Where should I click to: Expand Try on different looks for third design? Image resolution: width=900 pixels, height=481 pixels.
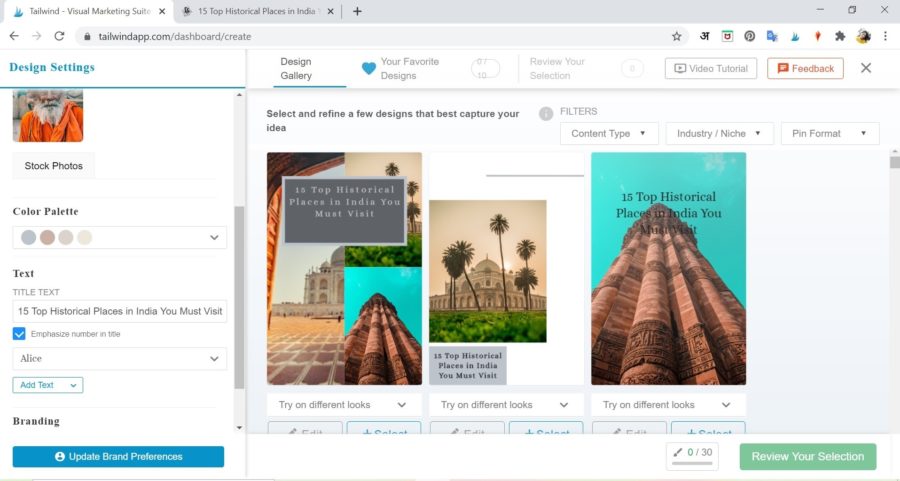(668, 405)
